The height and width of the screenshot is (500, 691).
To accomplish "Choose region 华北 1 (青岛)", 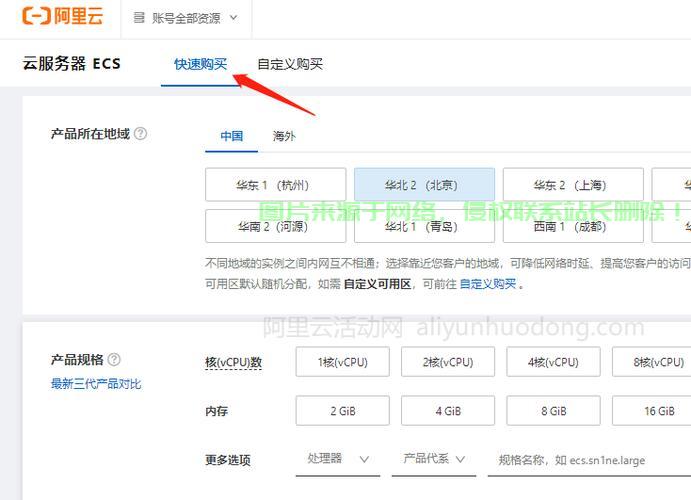I will click(x=424, y=226).
